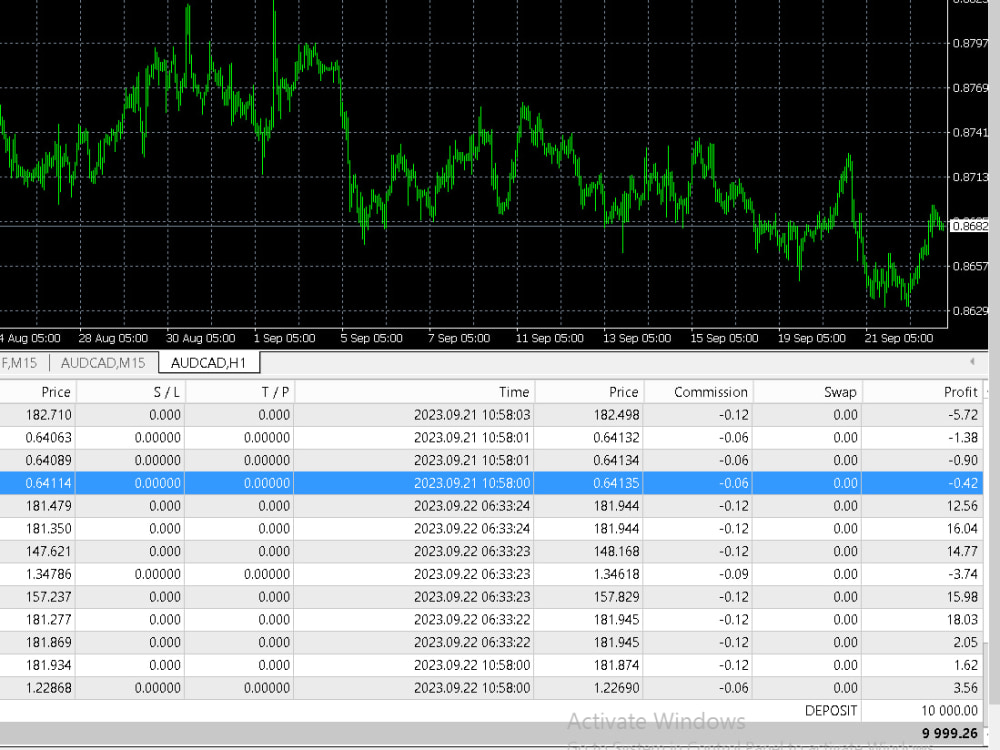Click the current price label 0.8682 on chart scale
This screenshot has height=750, width=1000.
[970, 226]
